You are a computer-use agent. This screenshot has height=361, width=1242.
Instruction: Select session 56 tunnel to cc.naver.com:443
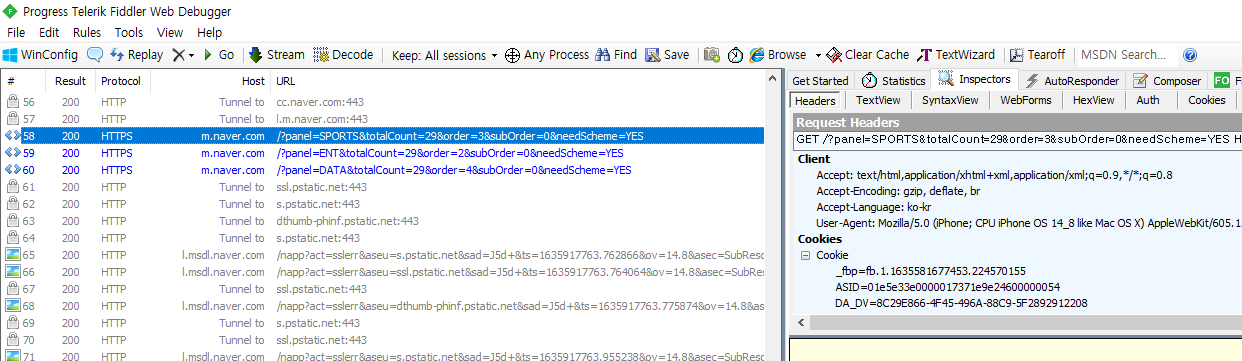[383, 102]
